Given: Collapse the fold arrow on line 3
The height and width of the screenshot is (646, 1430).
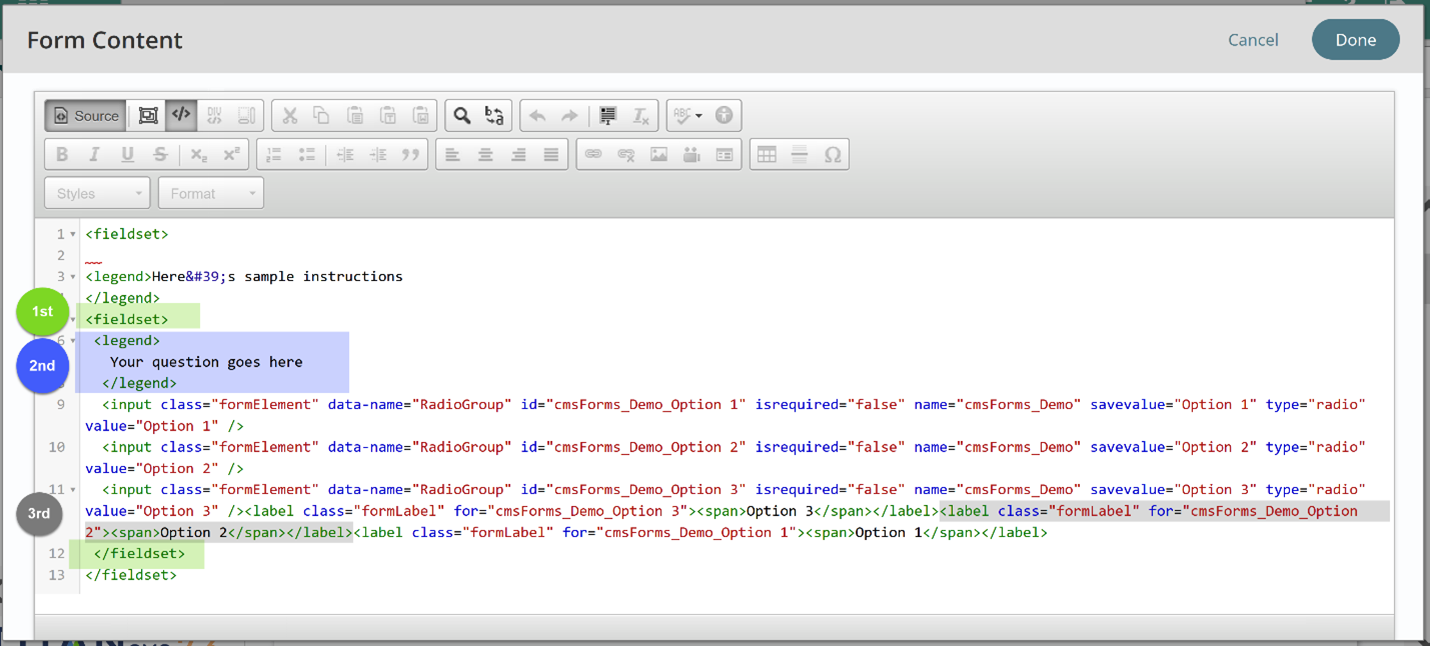Looking at the screenshot, I should click(73, 277).
